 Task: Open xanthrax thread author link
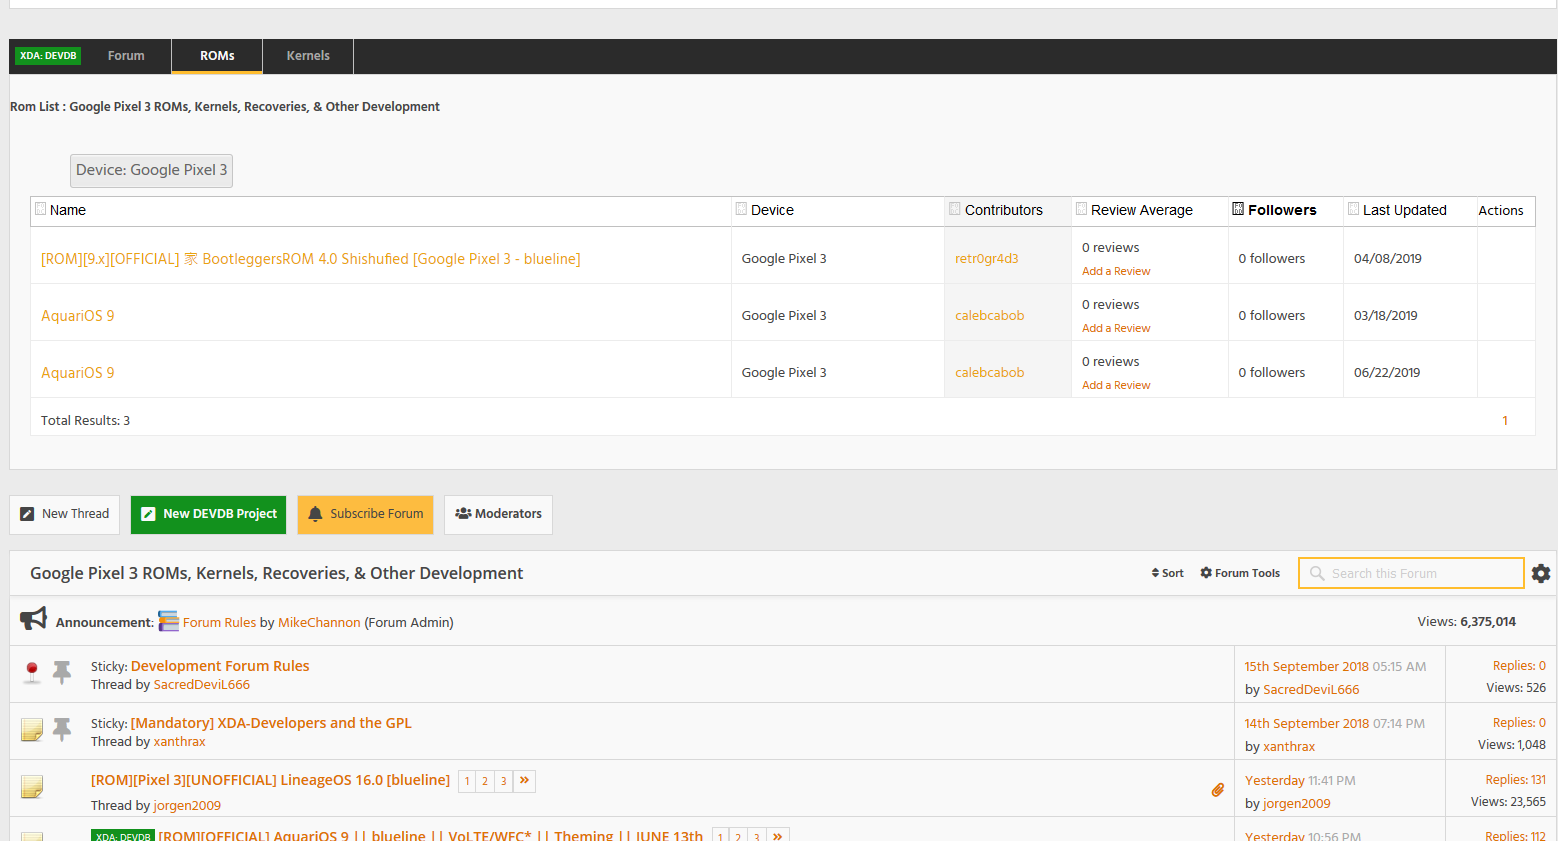coord(180,742)
